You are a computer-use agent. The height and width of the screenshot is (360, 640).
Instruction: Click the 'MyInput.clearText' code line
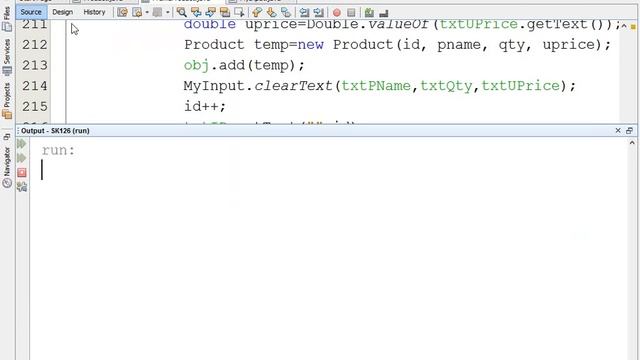point(380,86)
